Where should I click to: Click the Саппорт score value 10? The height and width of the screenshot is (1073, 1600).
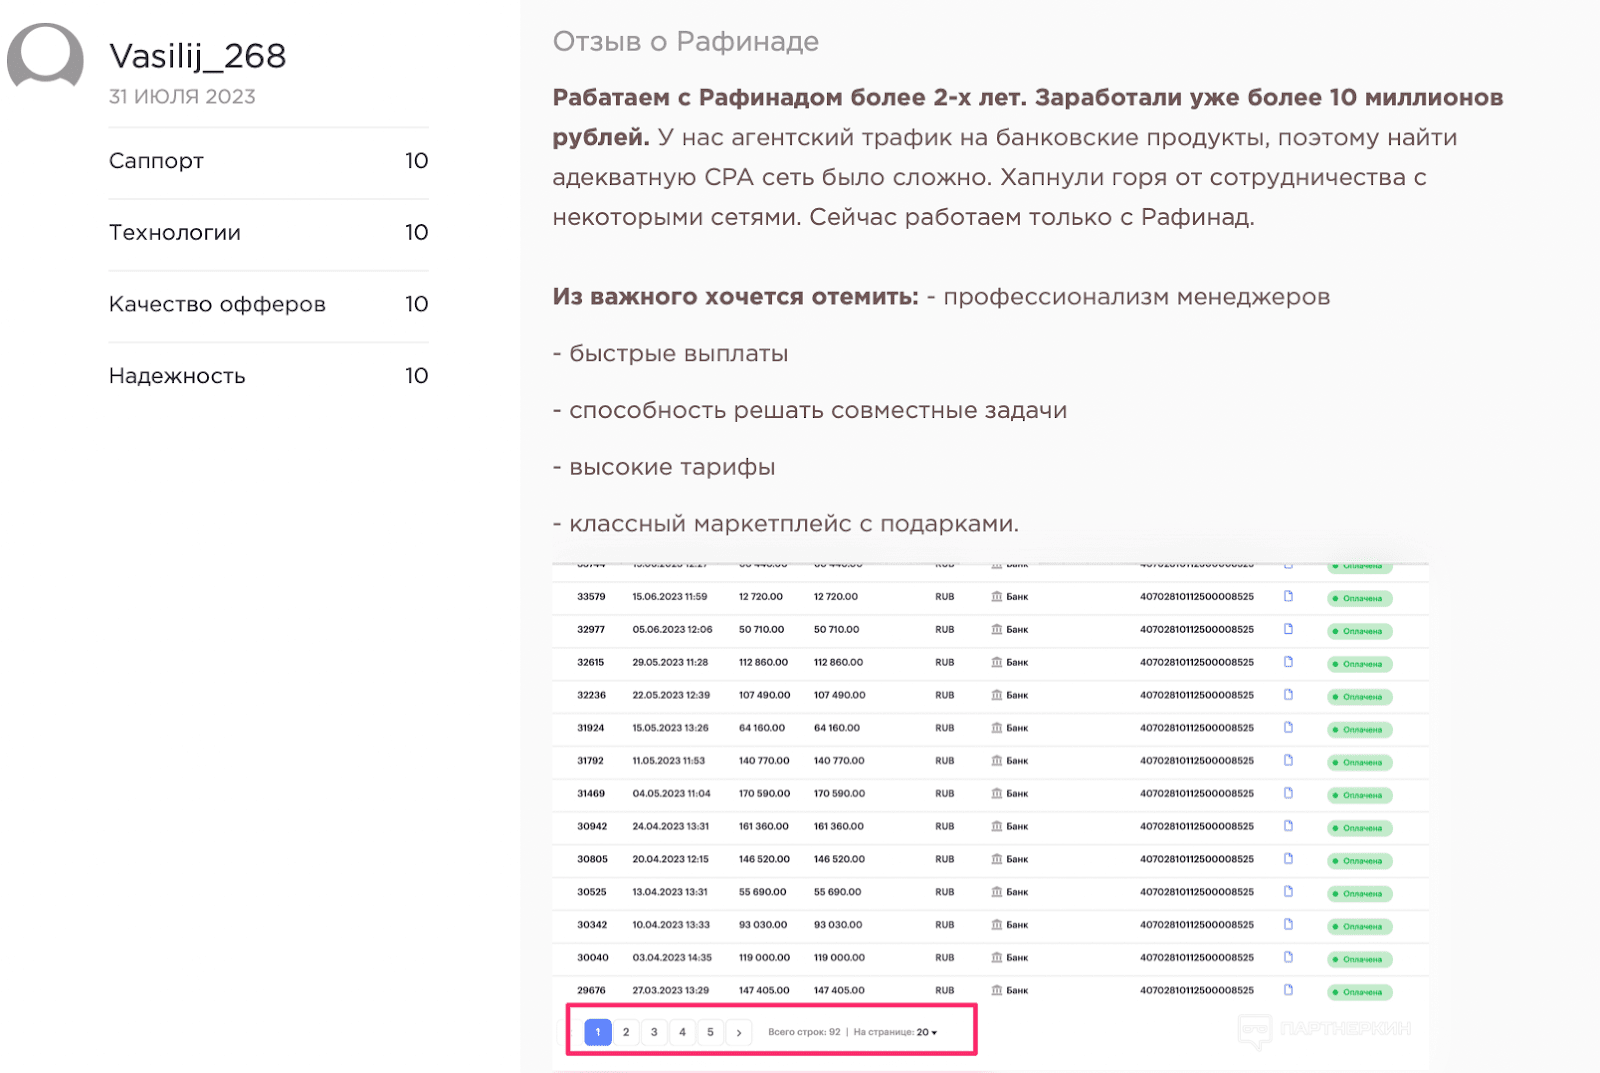(416, 161)
